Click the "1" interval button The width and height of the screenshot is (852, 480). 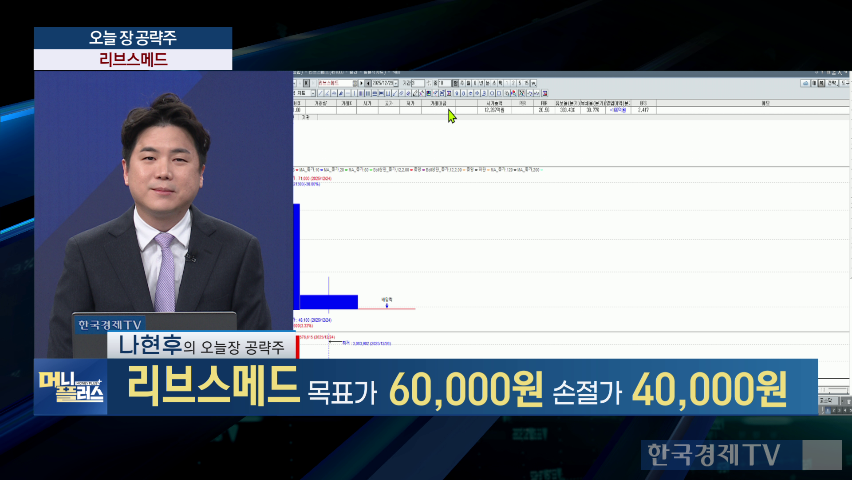[505, 83]
